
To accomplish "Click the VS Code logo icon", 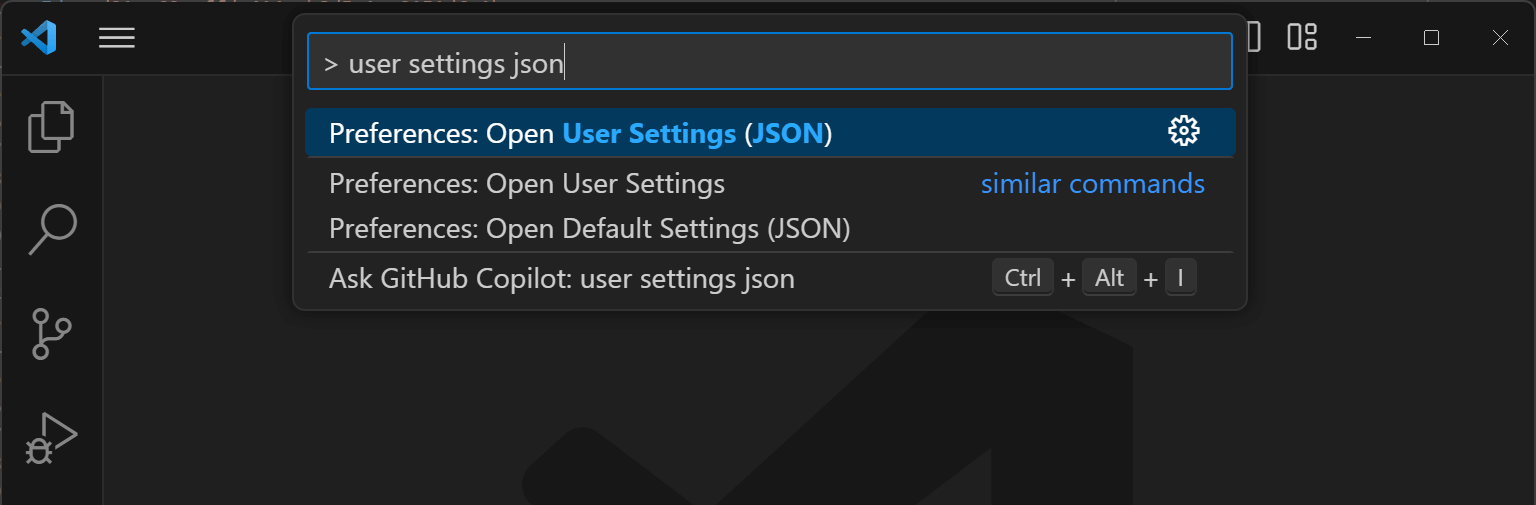I will point(39,38).
